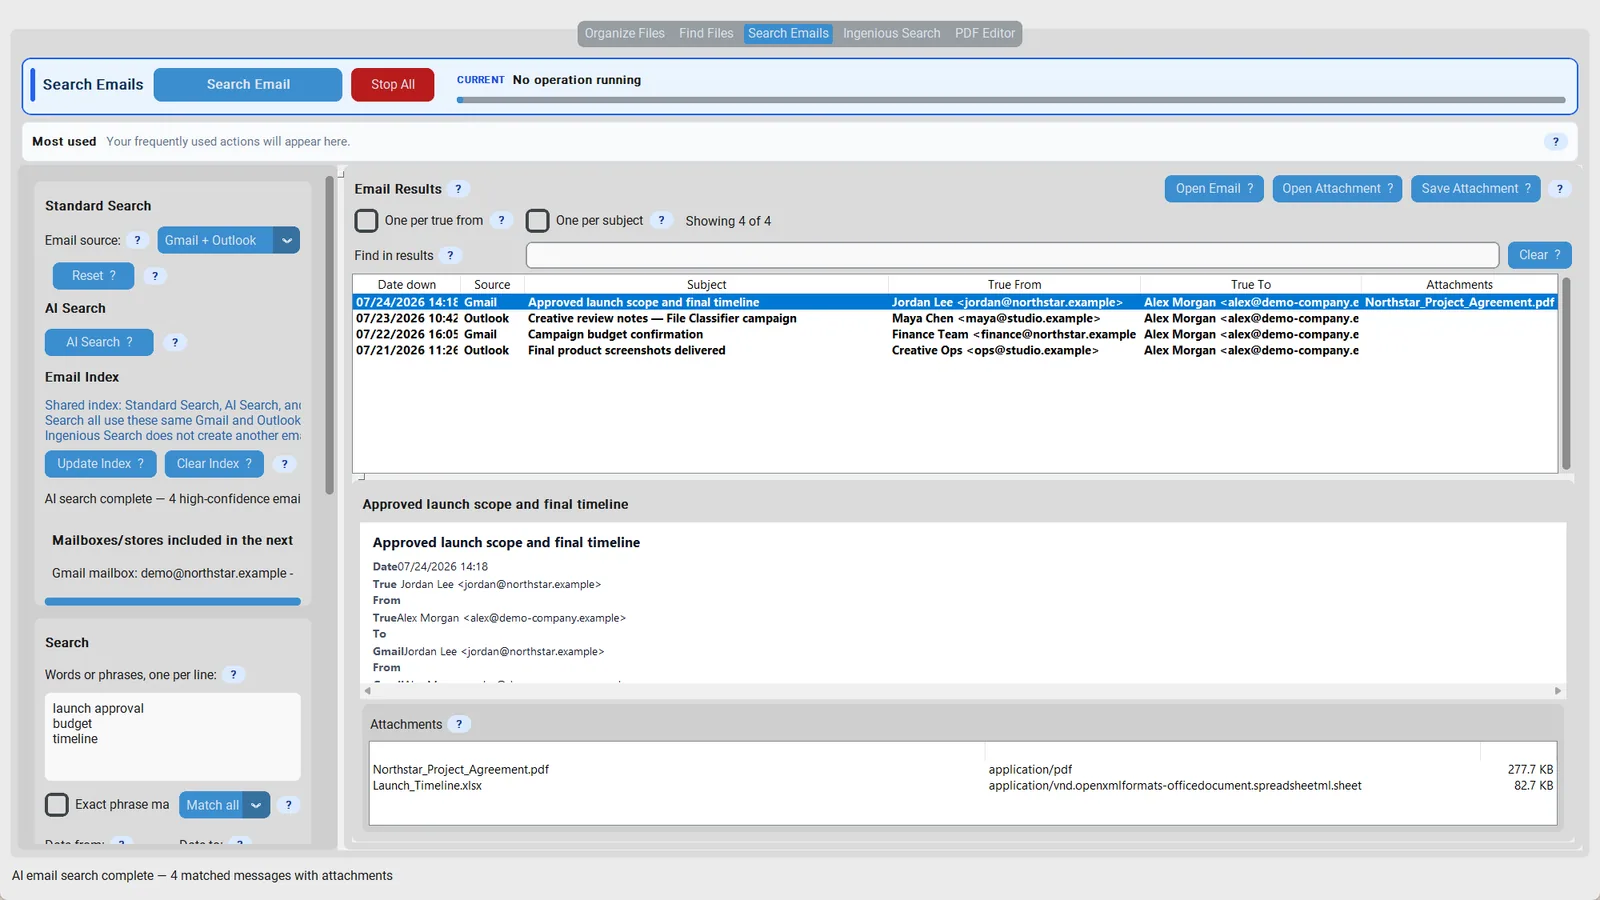Select email 'Approved launch scope and final timeline'

point(955,302)
